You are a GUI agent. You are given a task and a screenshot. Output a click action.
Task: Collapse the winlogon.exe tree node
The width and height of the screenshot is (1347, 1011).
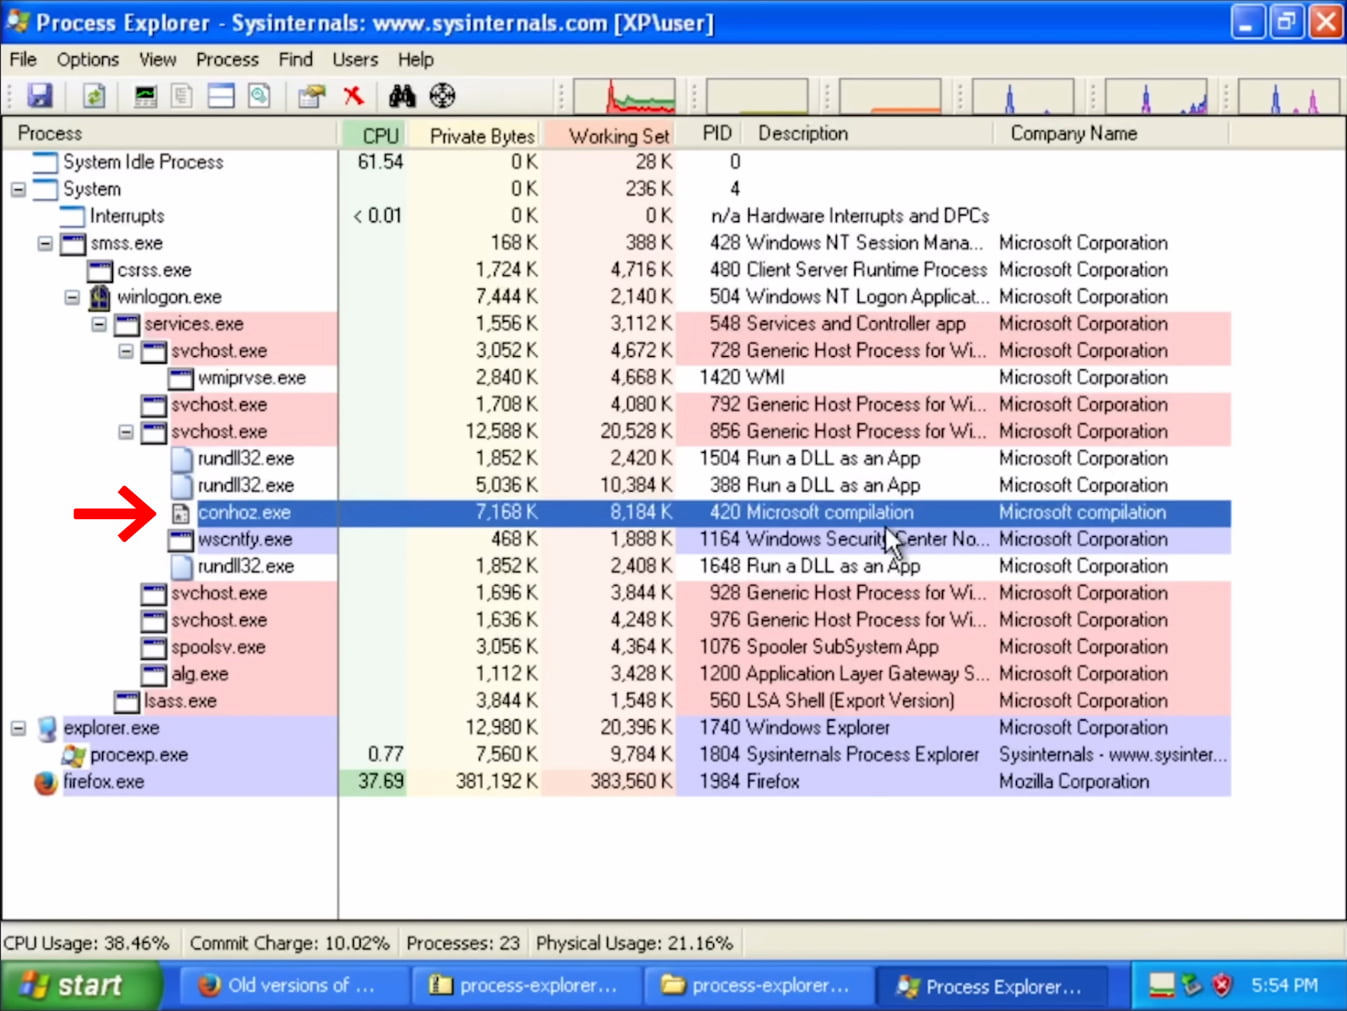72,297
